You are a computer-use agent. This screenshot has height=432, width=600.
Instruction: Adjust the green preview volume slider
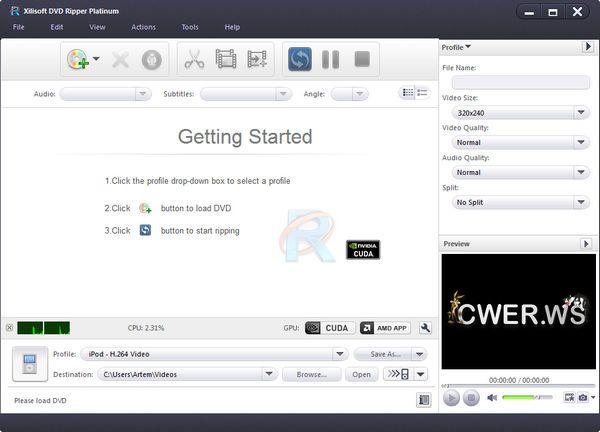click(526, 398)
